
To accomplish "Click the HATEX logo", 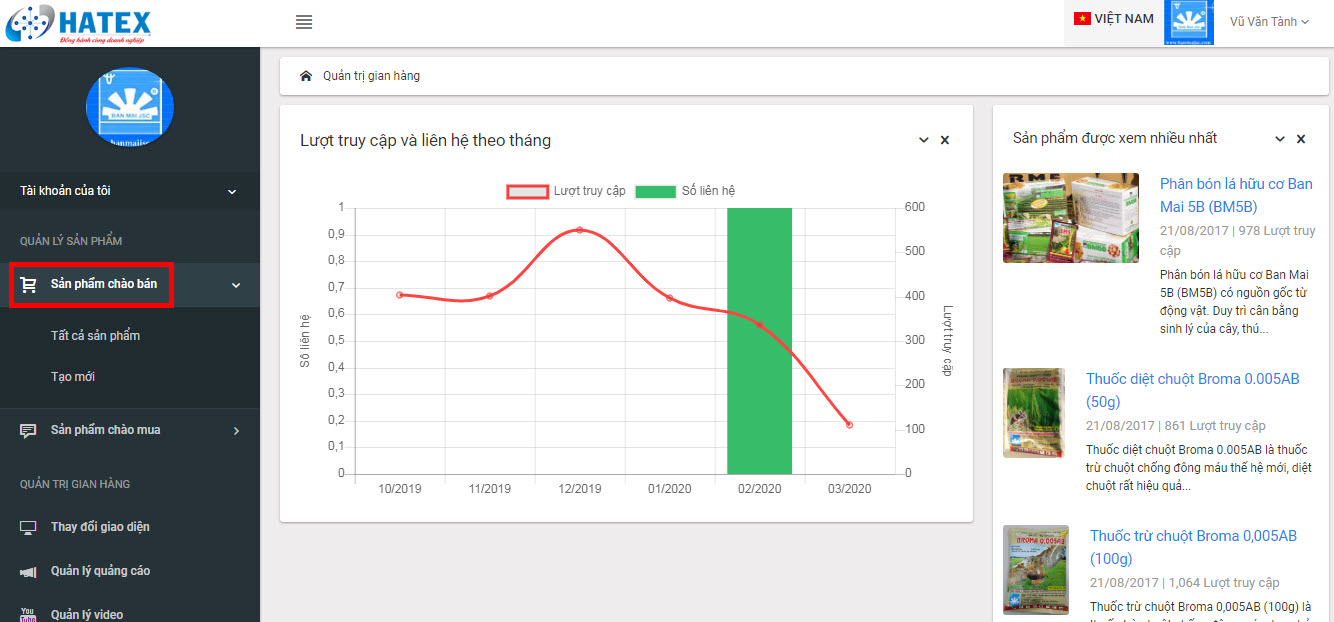I will coord(77,23).
